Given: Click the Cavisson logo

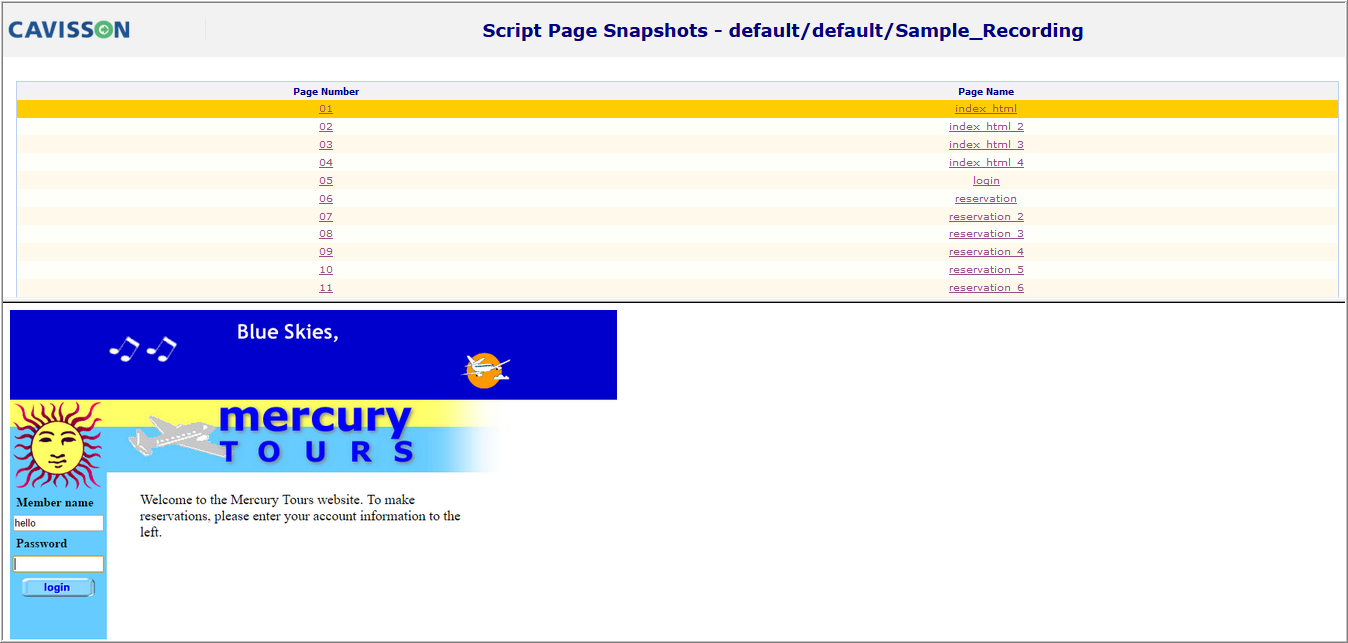Looking at the screenshot, I should pos(69,30).
